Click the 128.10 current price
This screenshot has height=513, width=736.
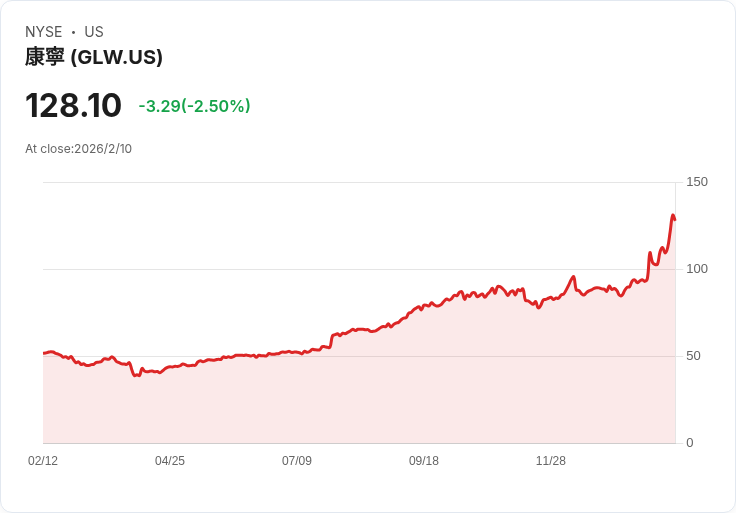[73, 105]
